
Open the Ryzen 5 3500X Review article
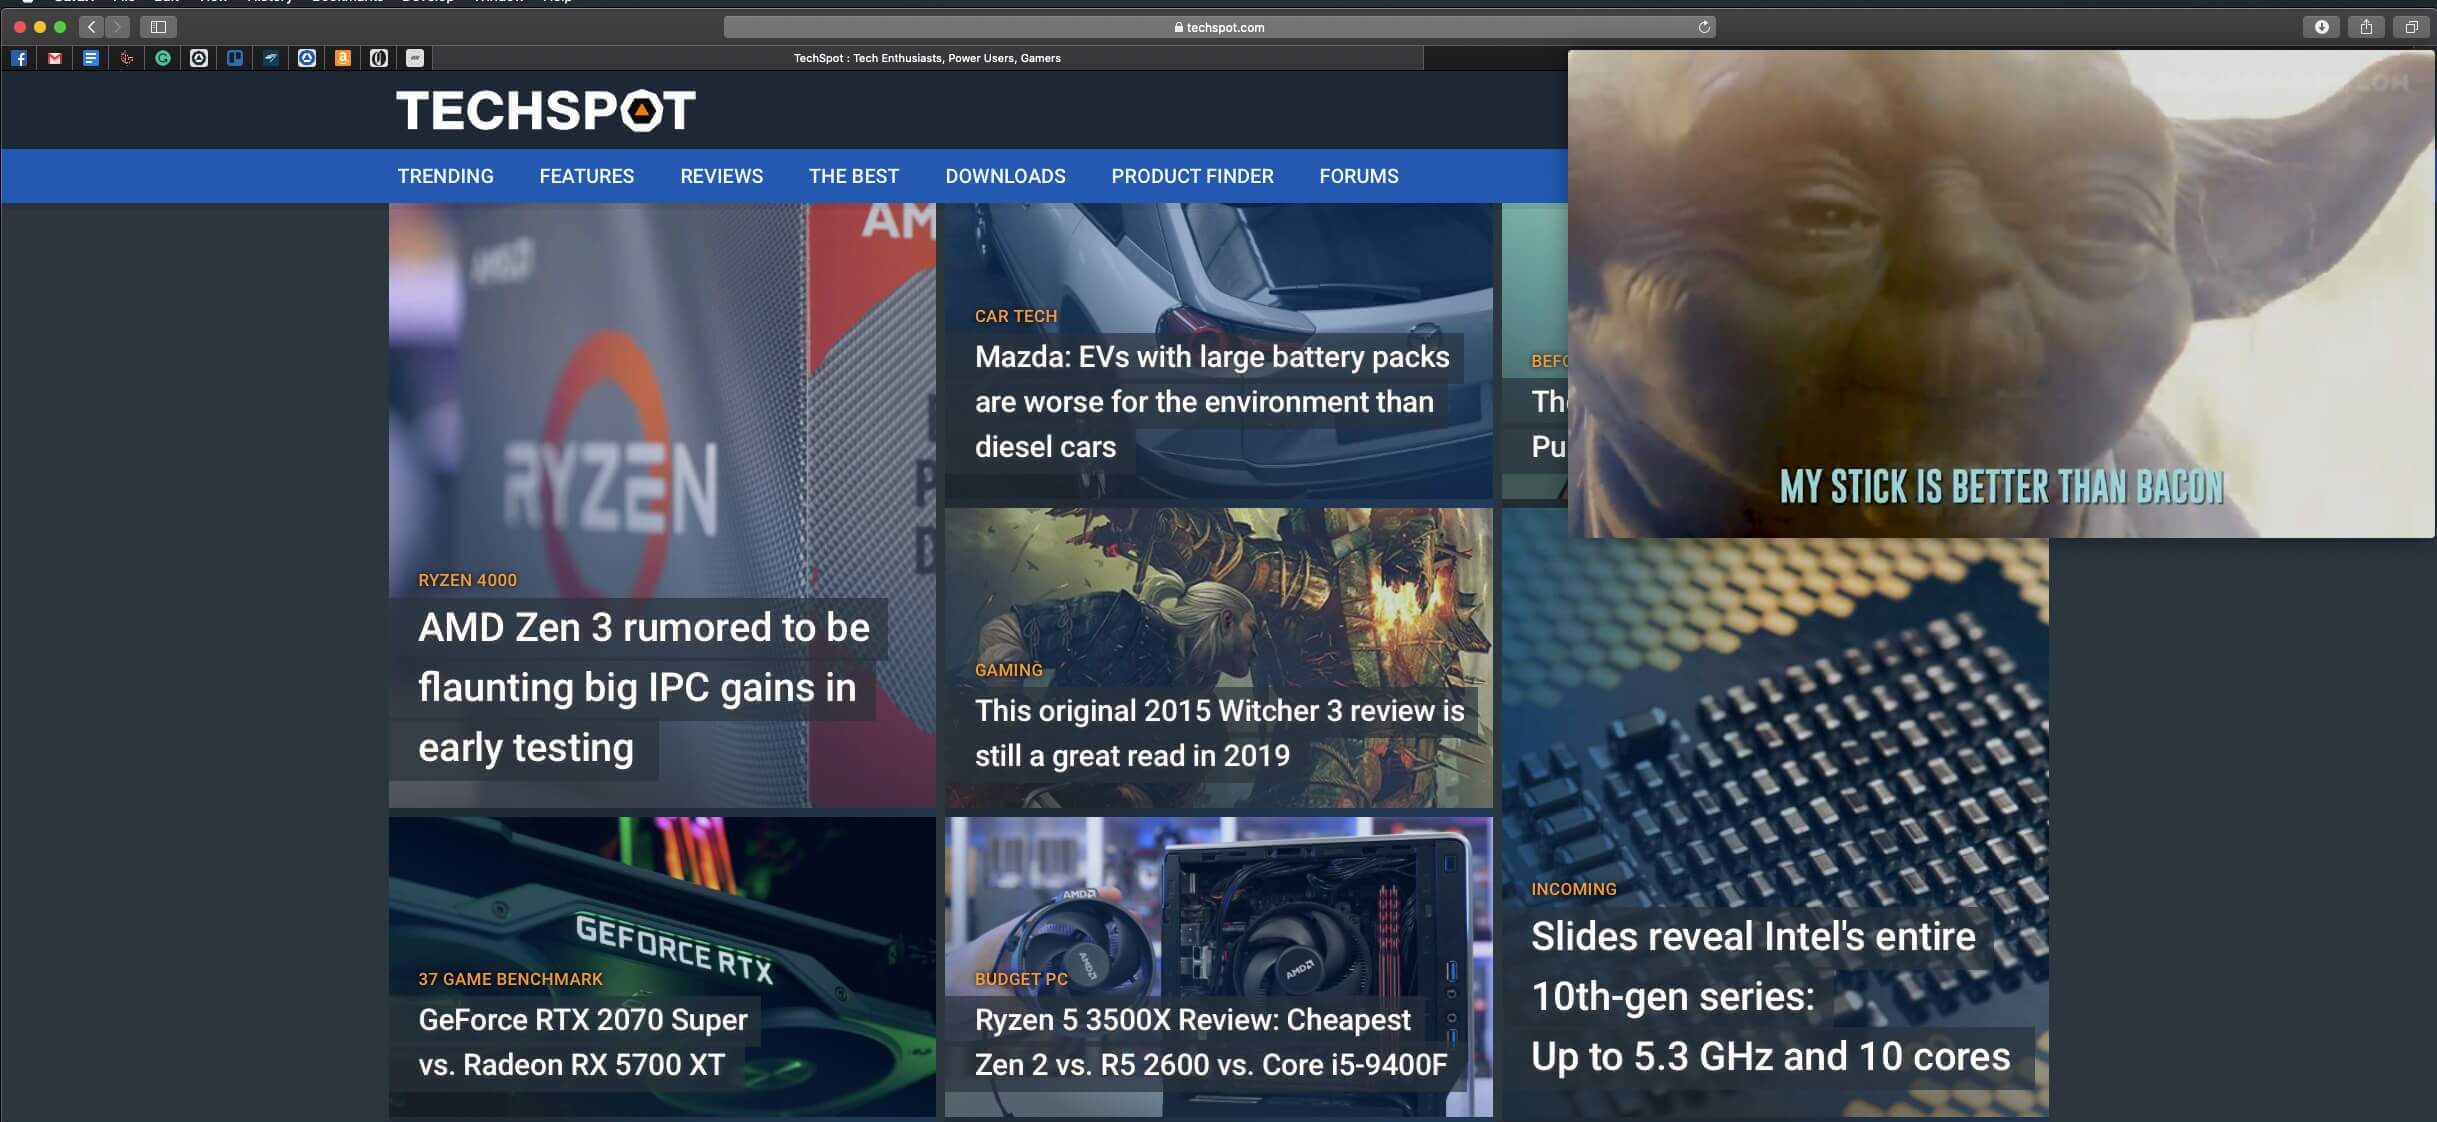[1211, 1042]
